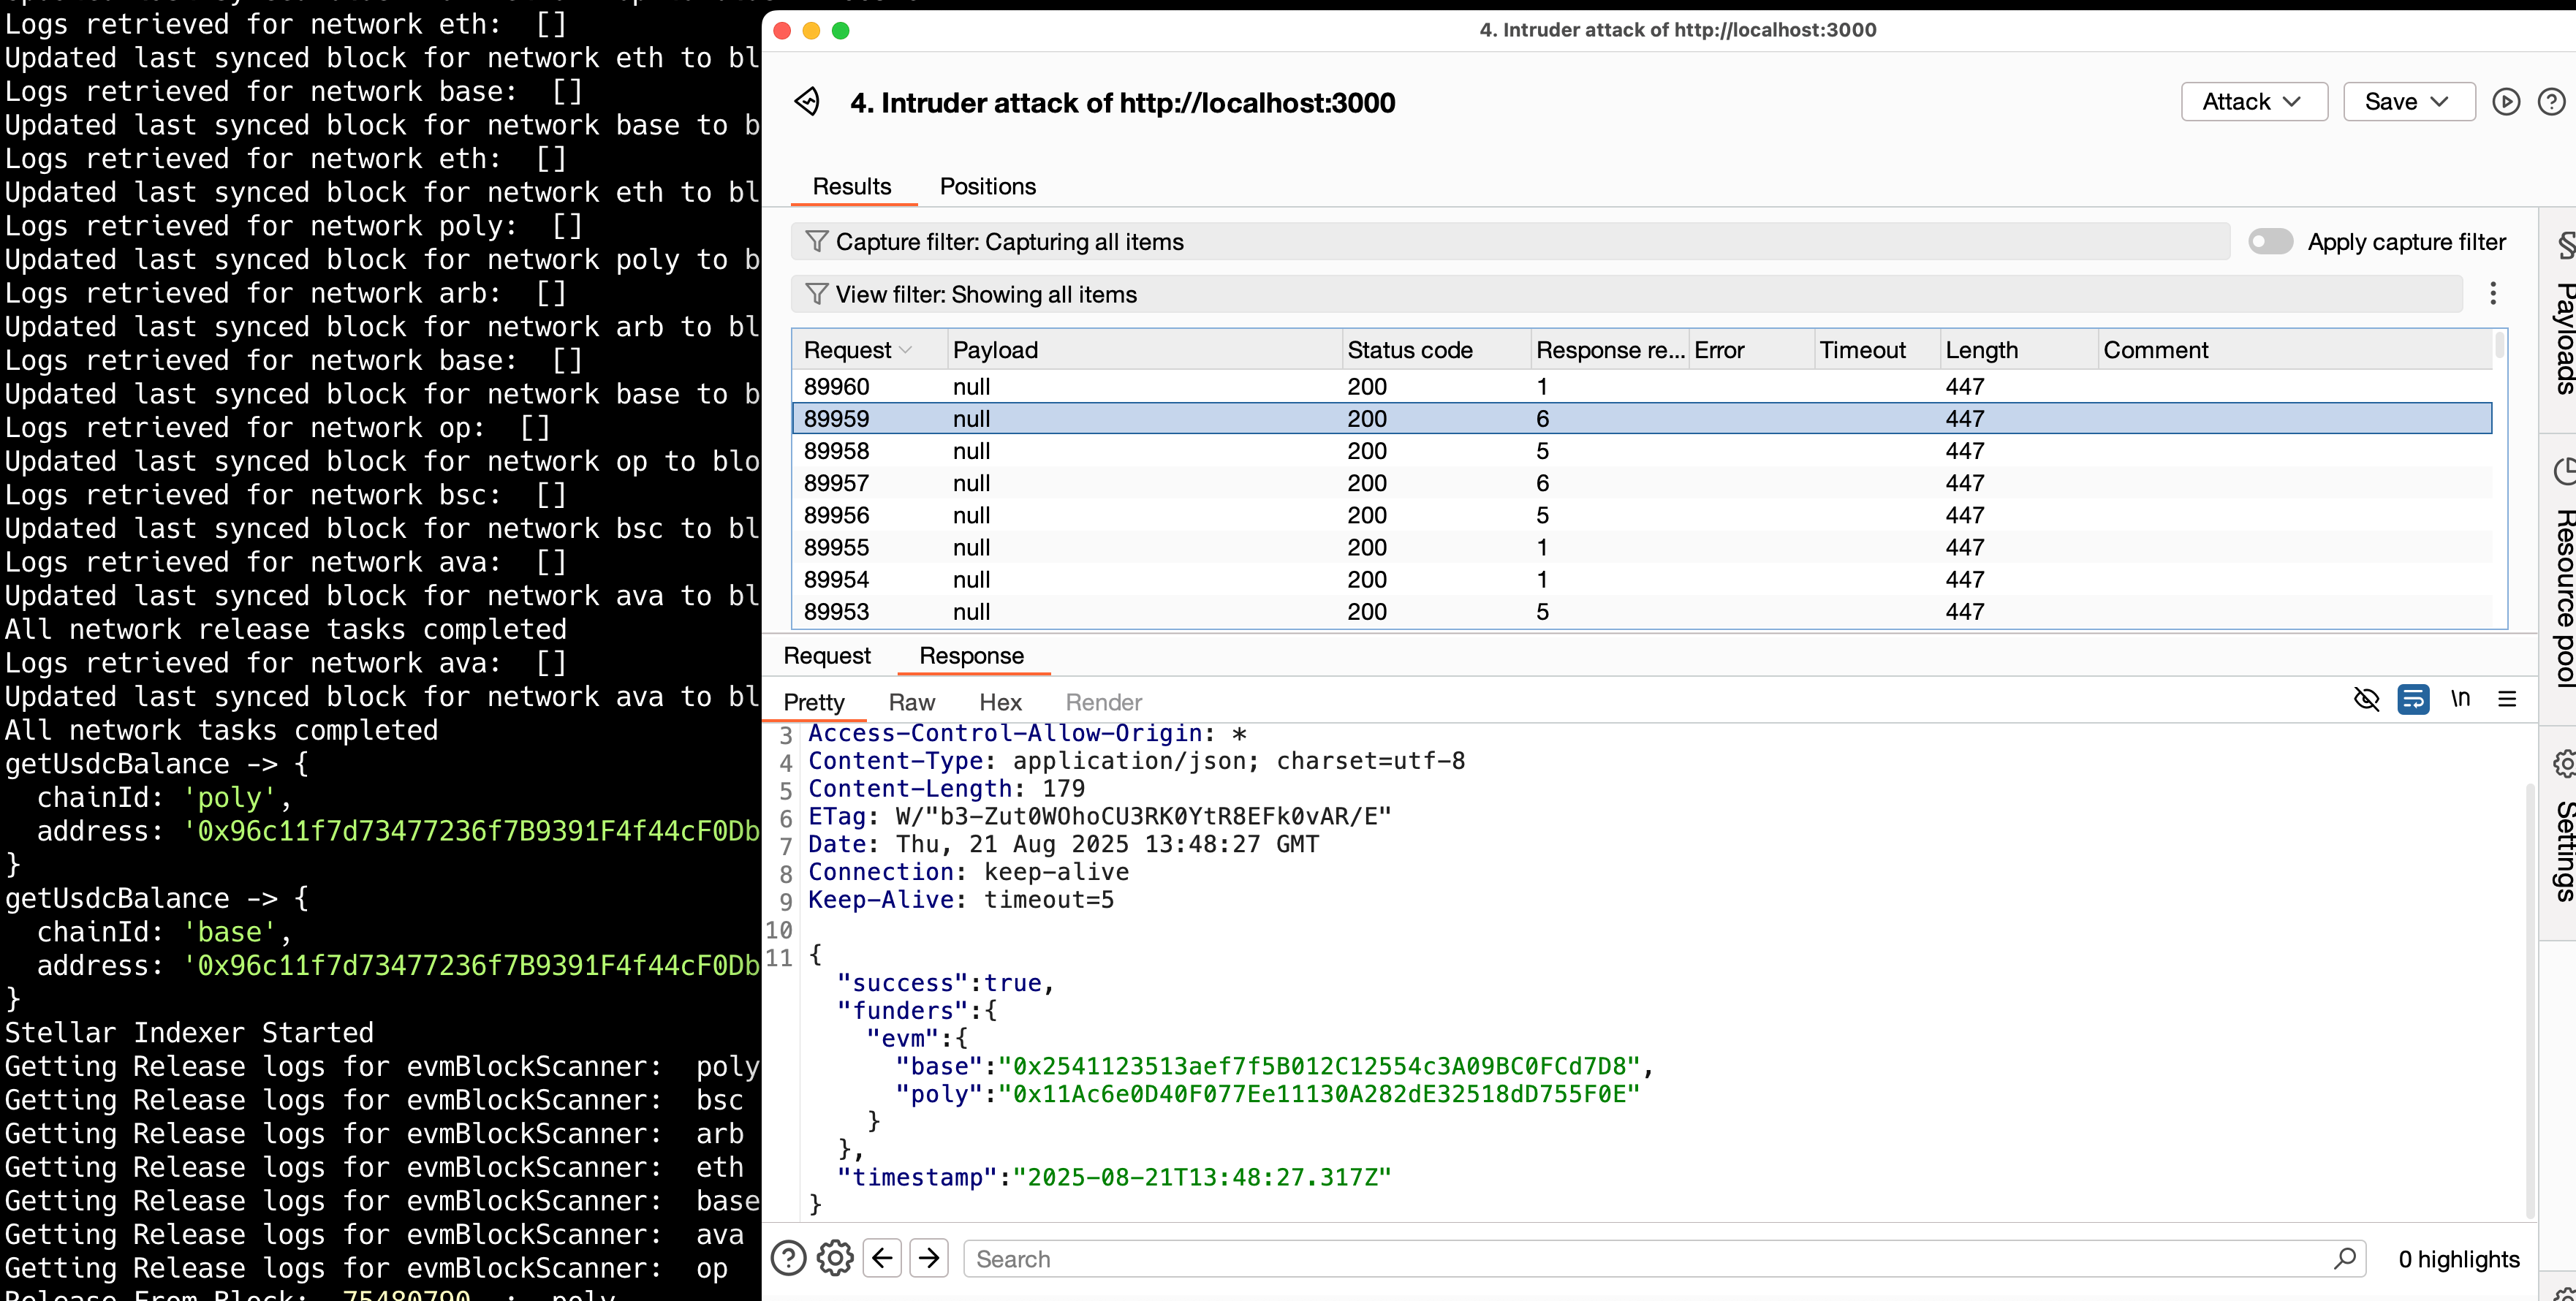Click the ETag header line

point(1099,816)
